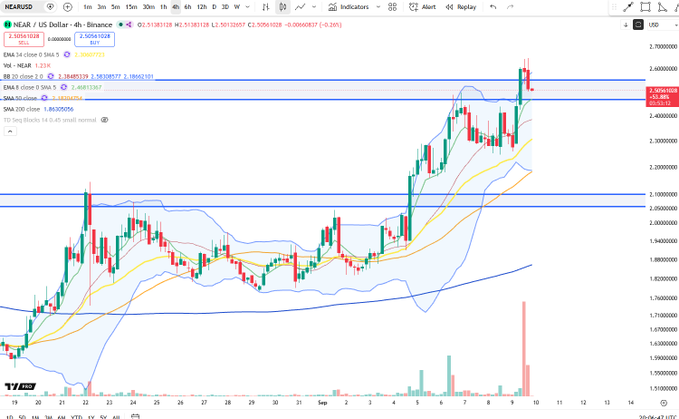679x419 pixels.
Task: Toggle the dark square icon beside USD
Action: [x=638, y=25]
